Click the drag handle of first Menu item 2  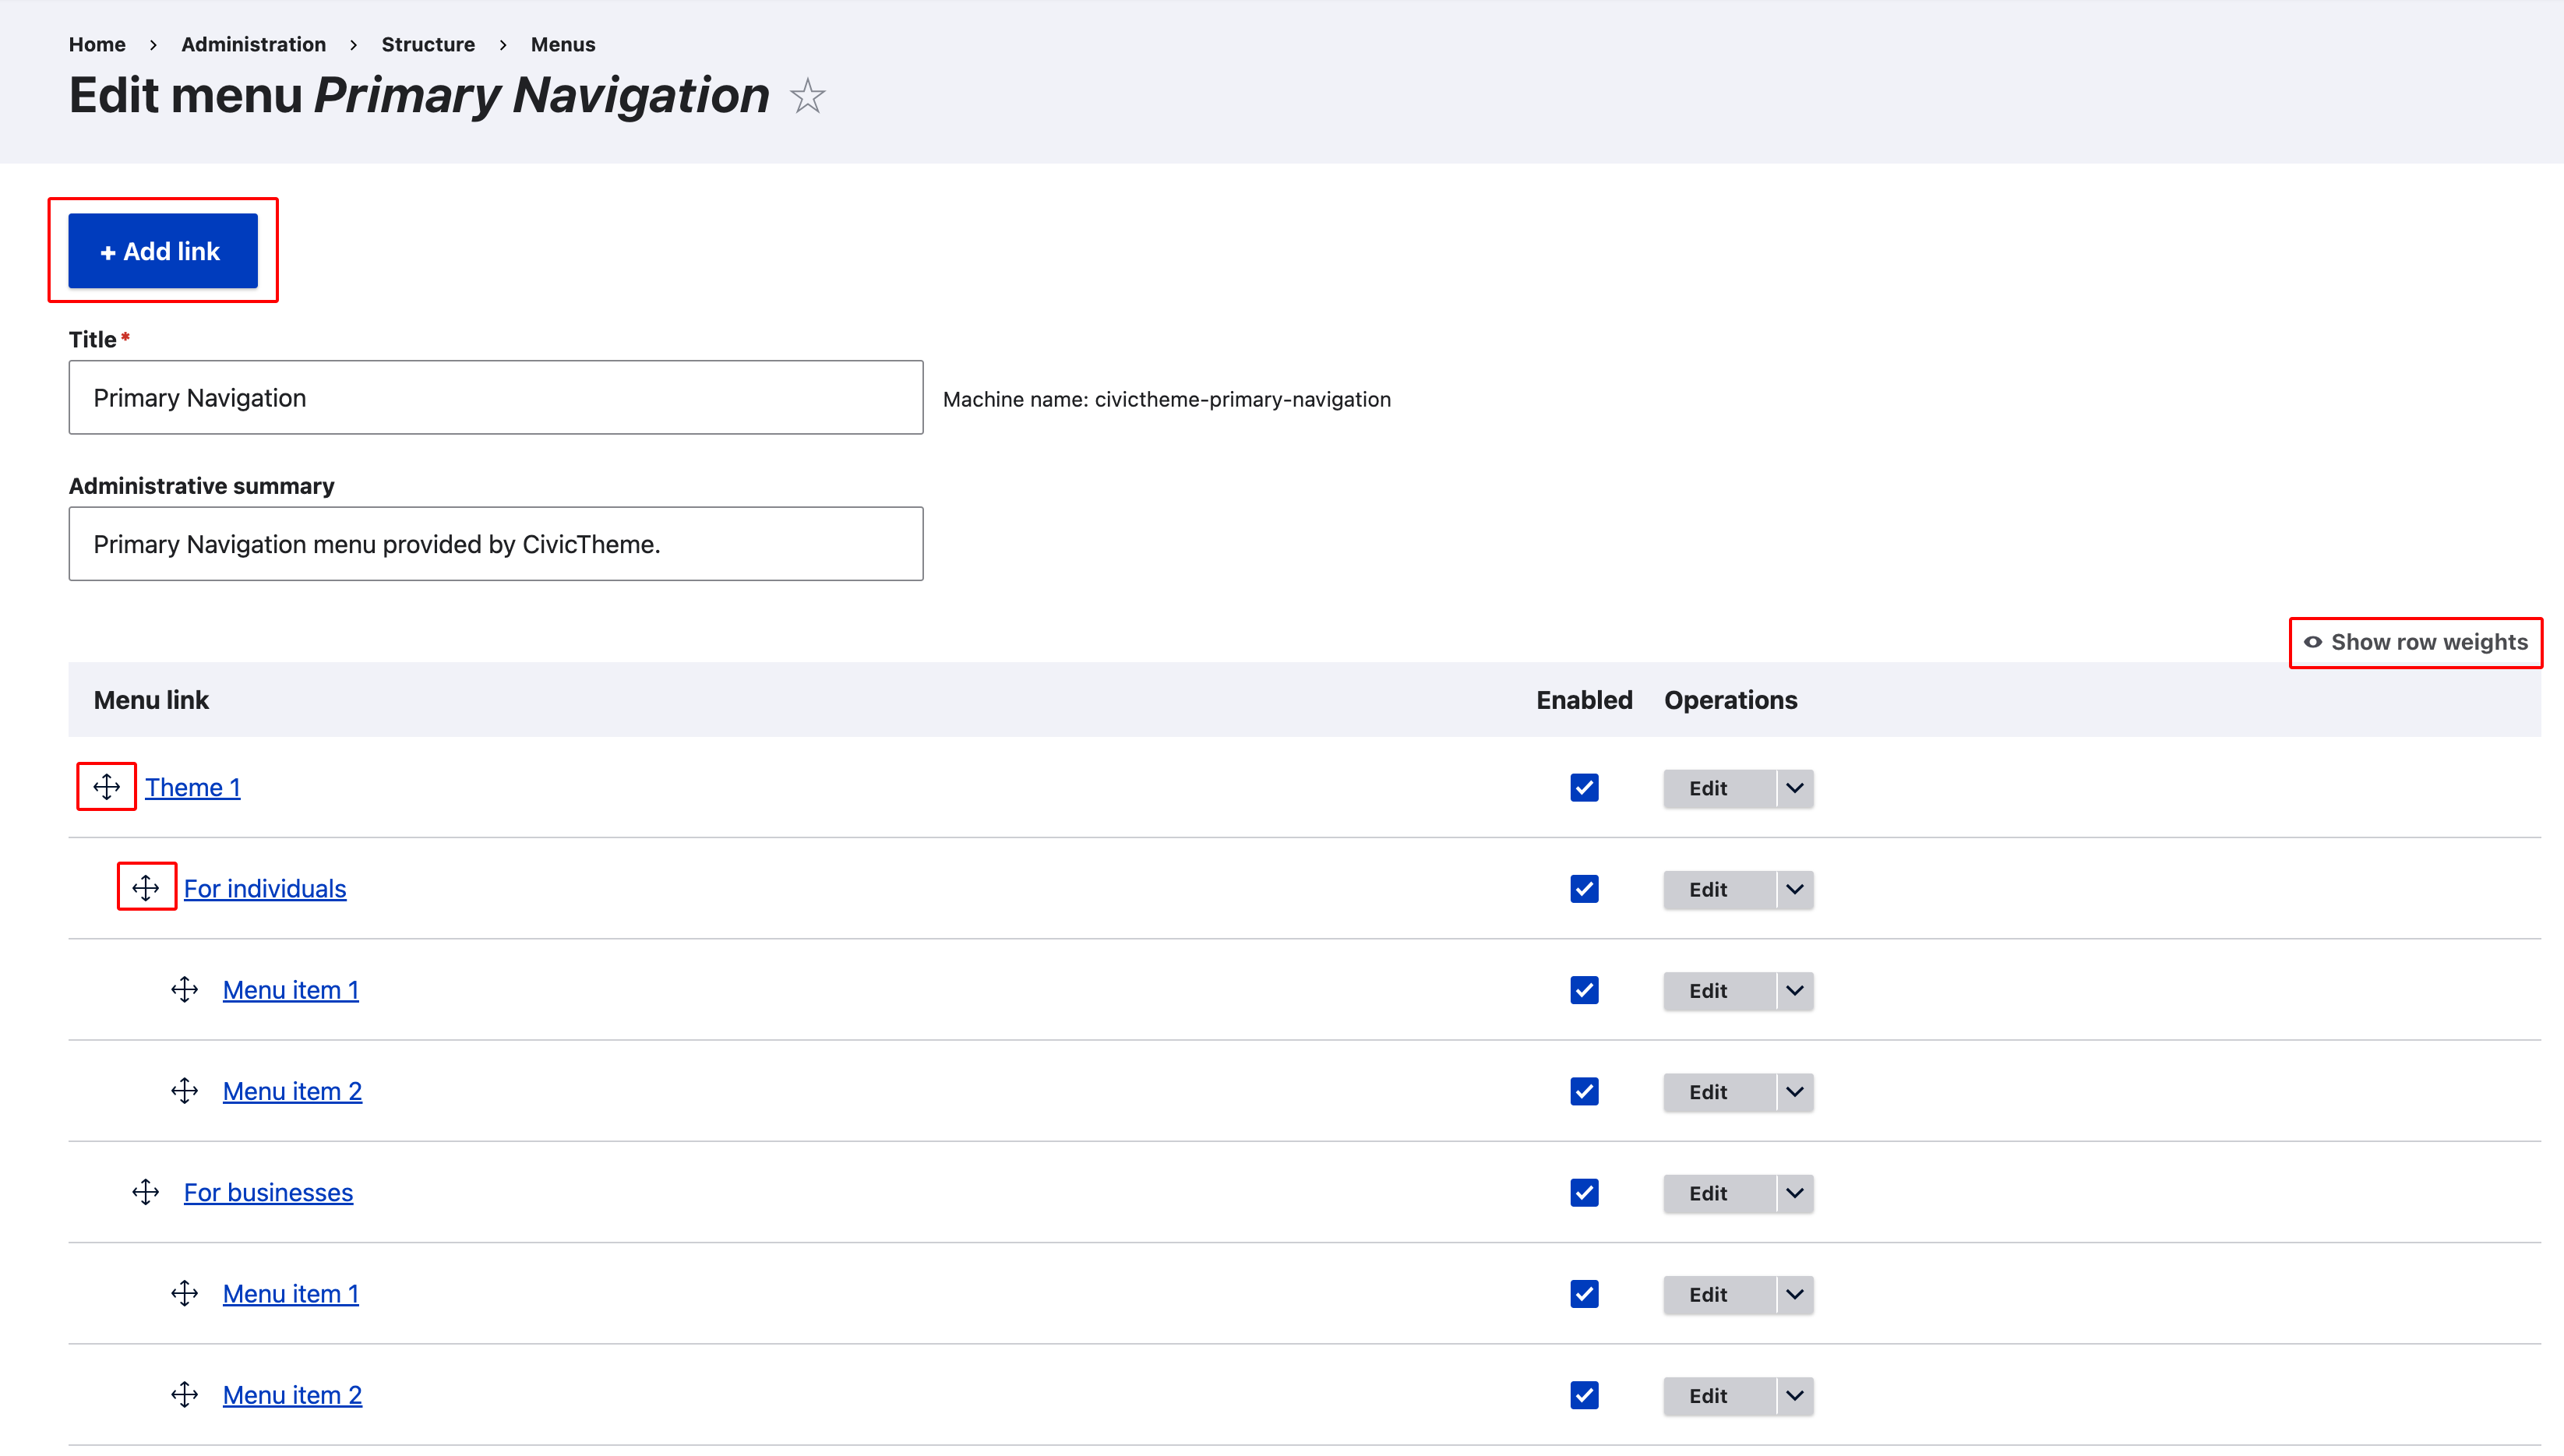click(185, 1090)
